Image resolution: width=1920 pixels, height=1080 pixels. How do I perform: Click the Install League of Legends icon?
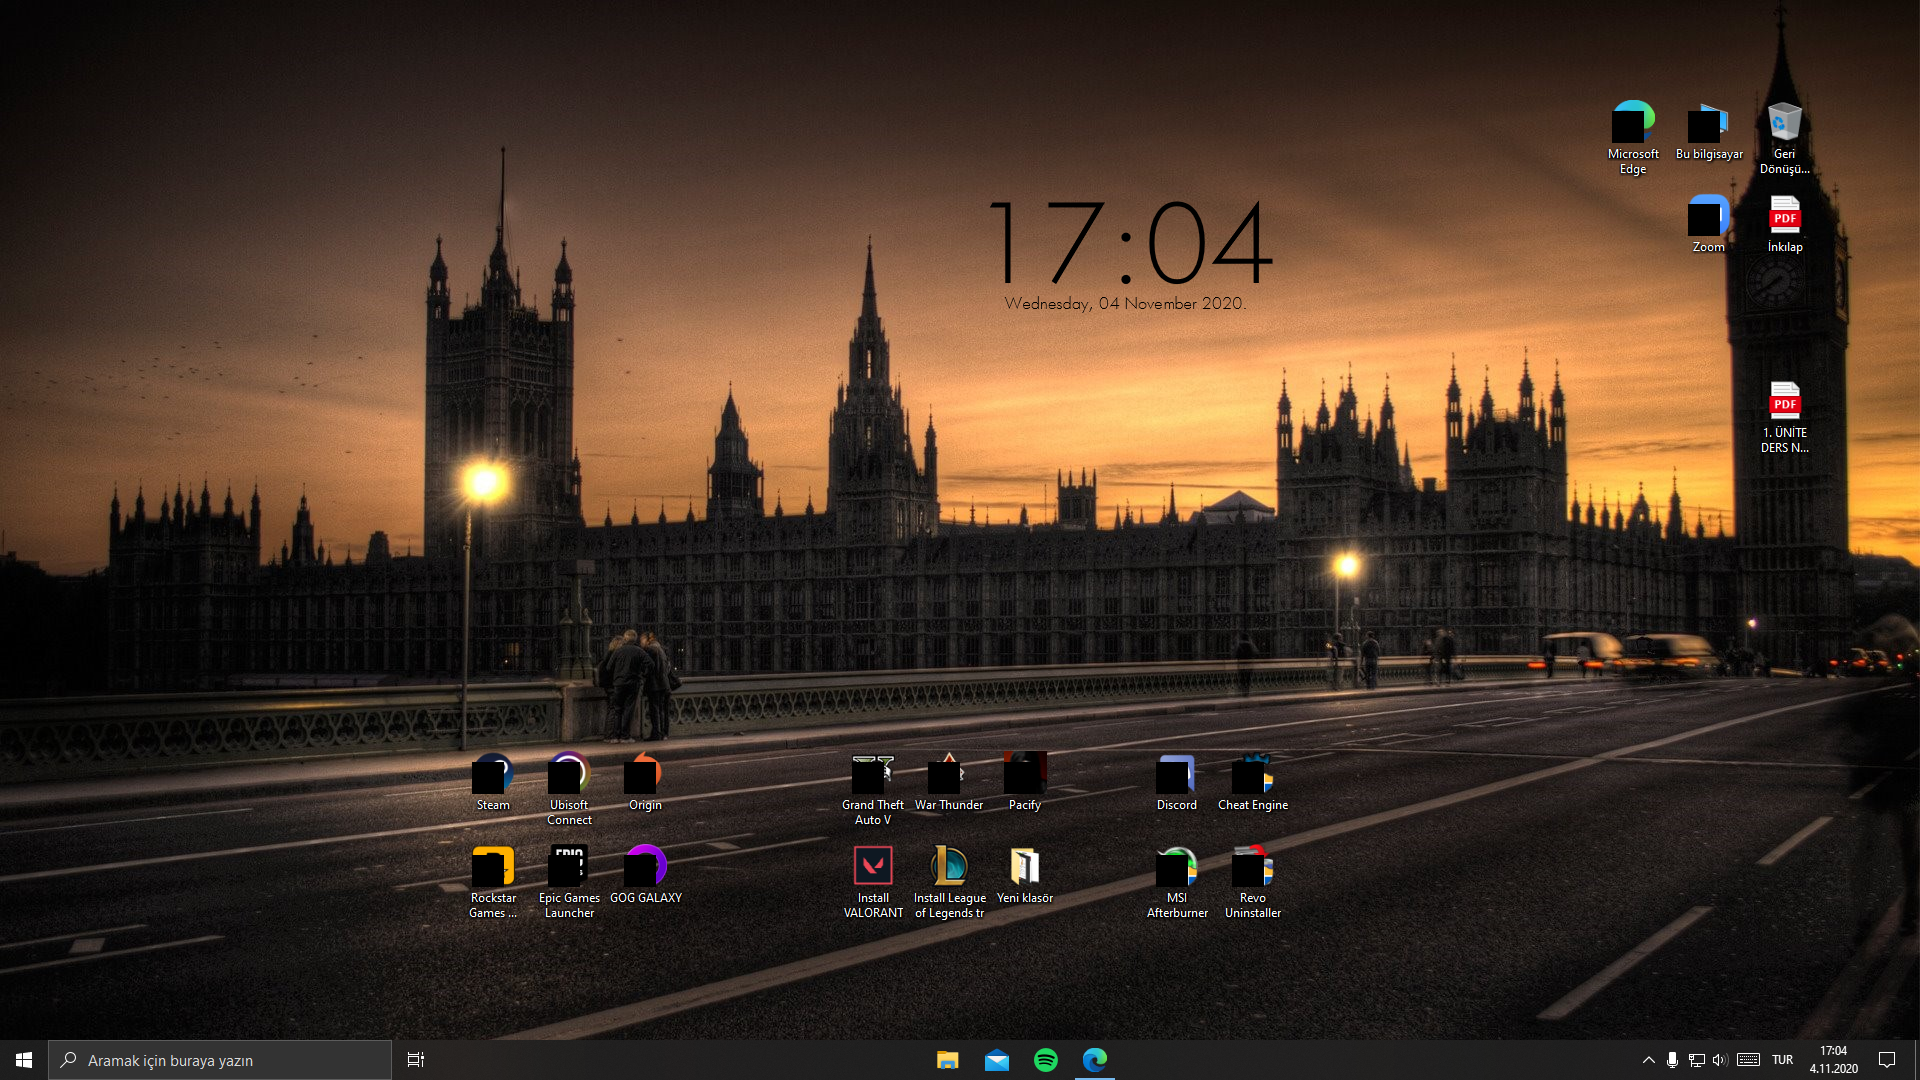(x=949, y=866)
